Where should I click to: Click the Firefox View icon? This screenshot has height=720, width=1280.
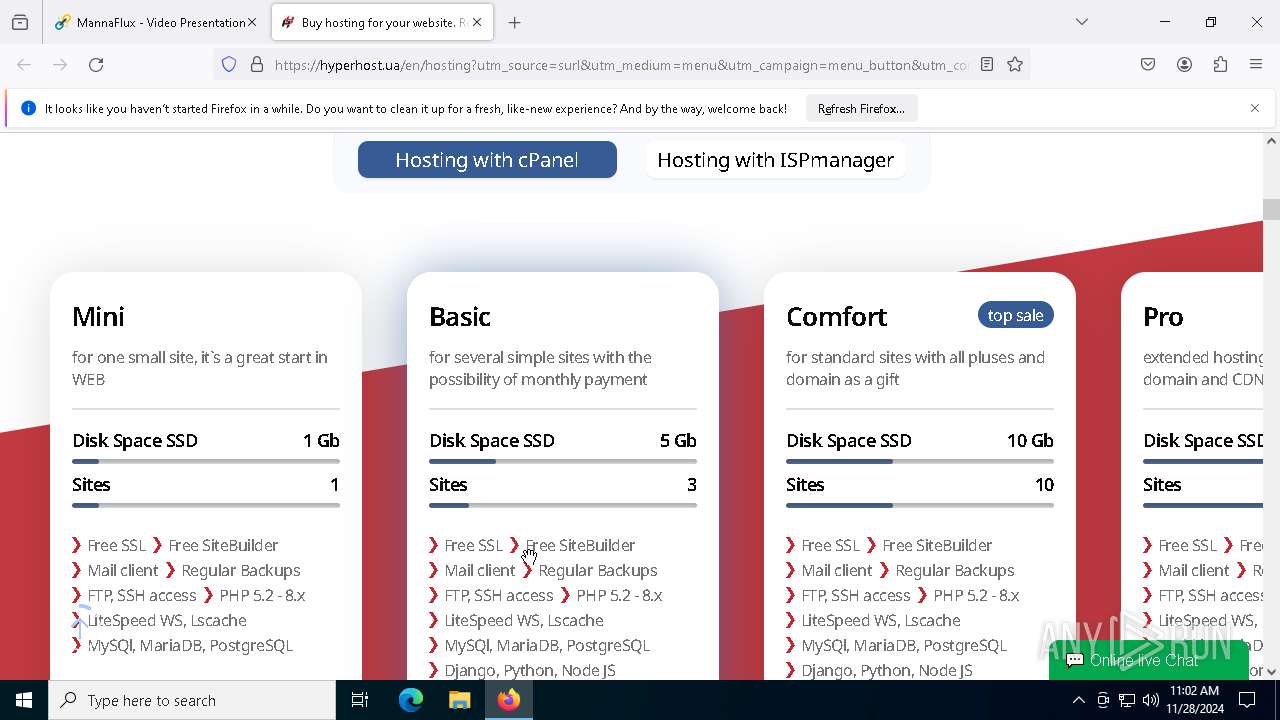click(20, 22)
